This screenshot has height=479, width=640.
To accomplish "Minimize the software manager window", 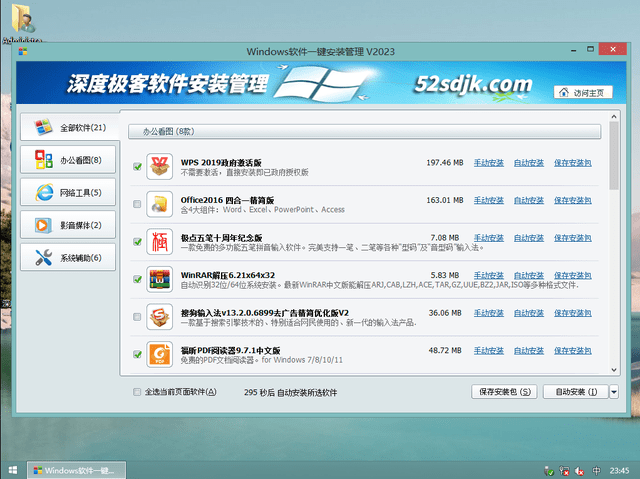I will 573,50.
